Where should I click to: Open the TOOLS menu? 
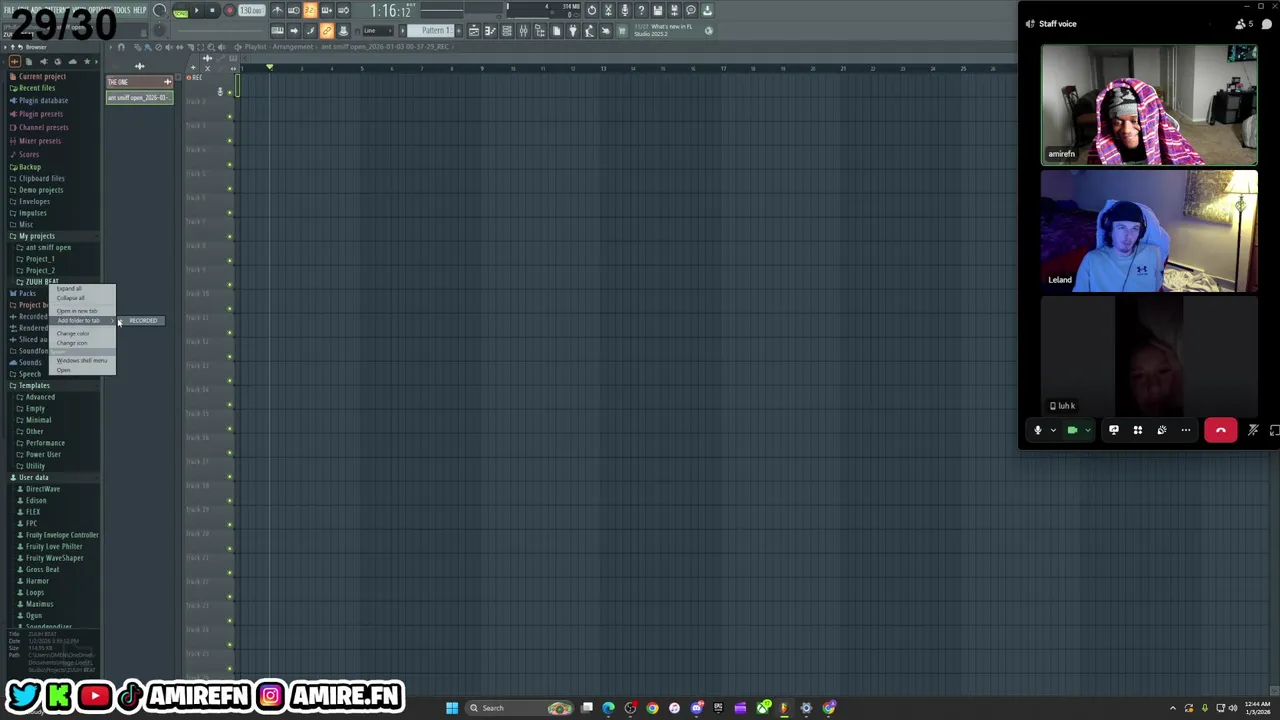(121, 10)
